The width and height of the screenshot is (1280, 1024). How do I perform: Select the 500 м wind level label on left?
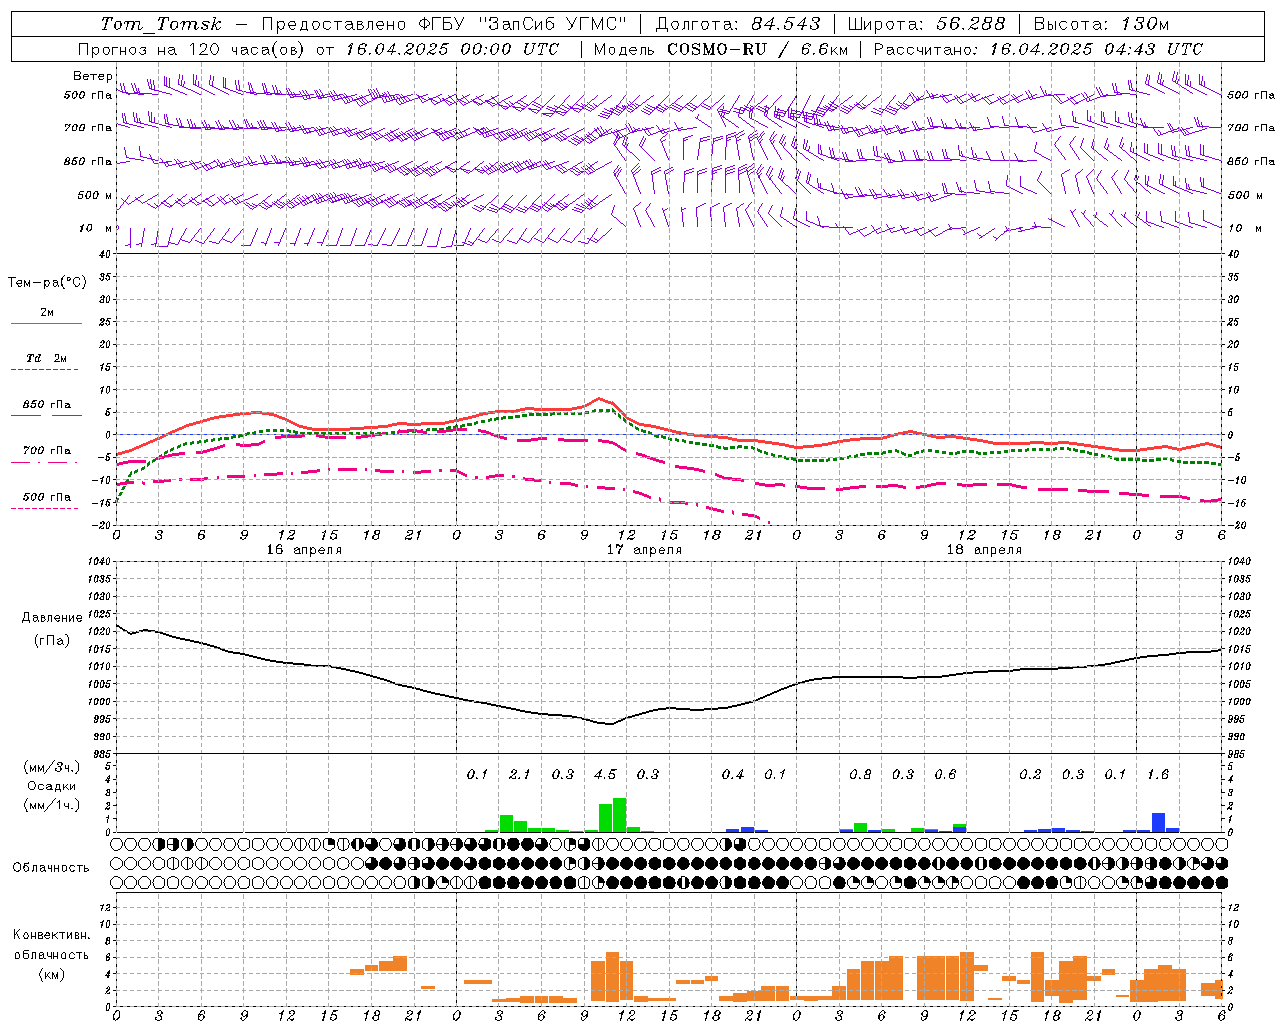coord(95,195)
